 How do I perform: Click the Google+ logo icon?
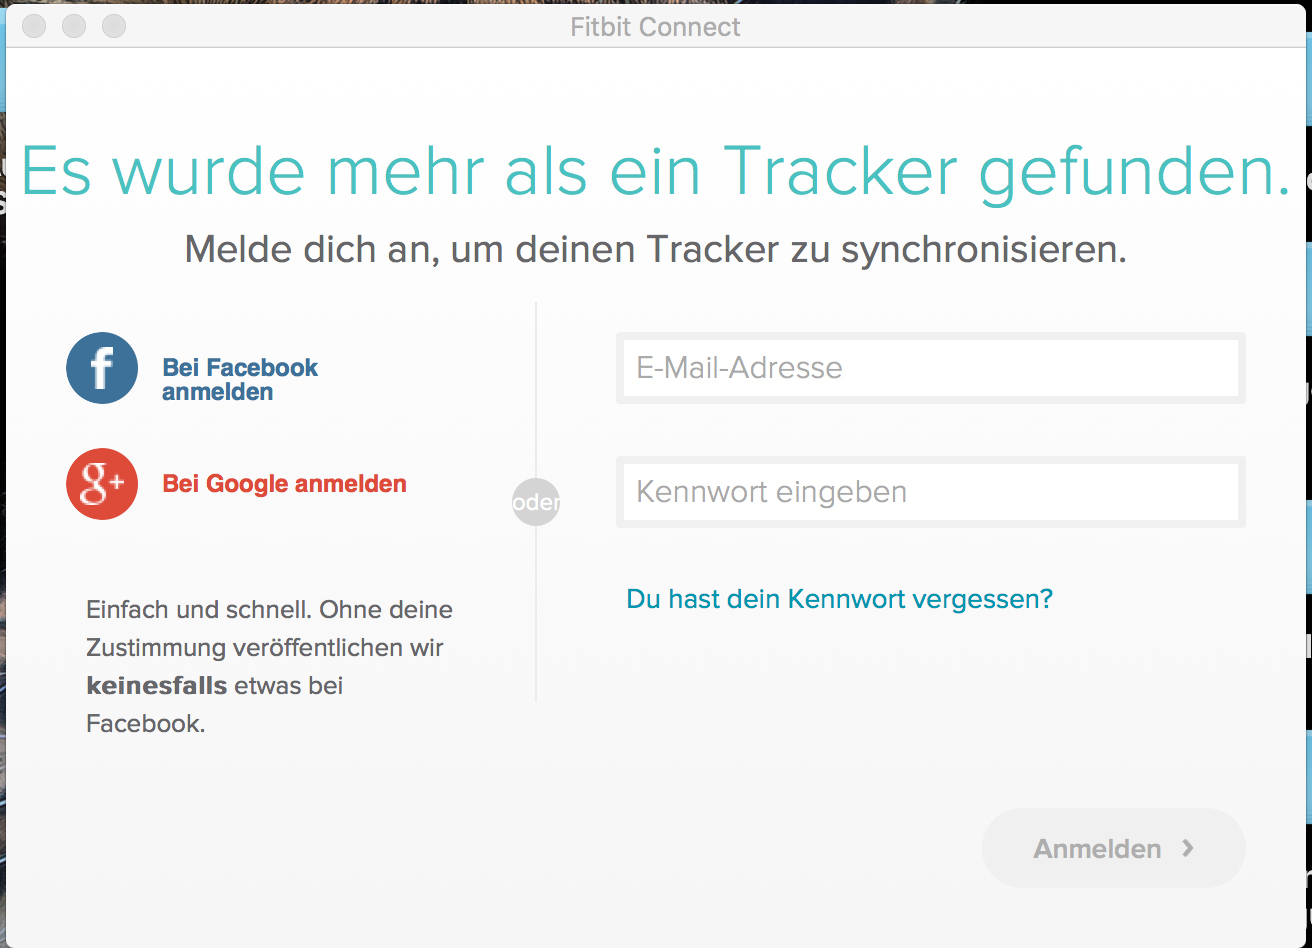[x=102, y=484]
